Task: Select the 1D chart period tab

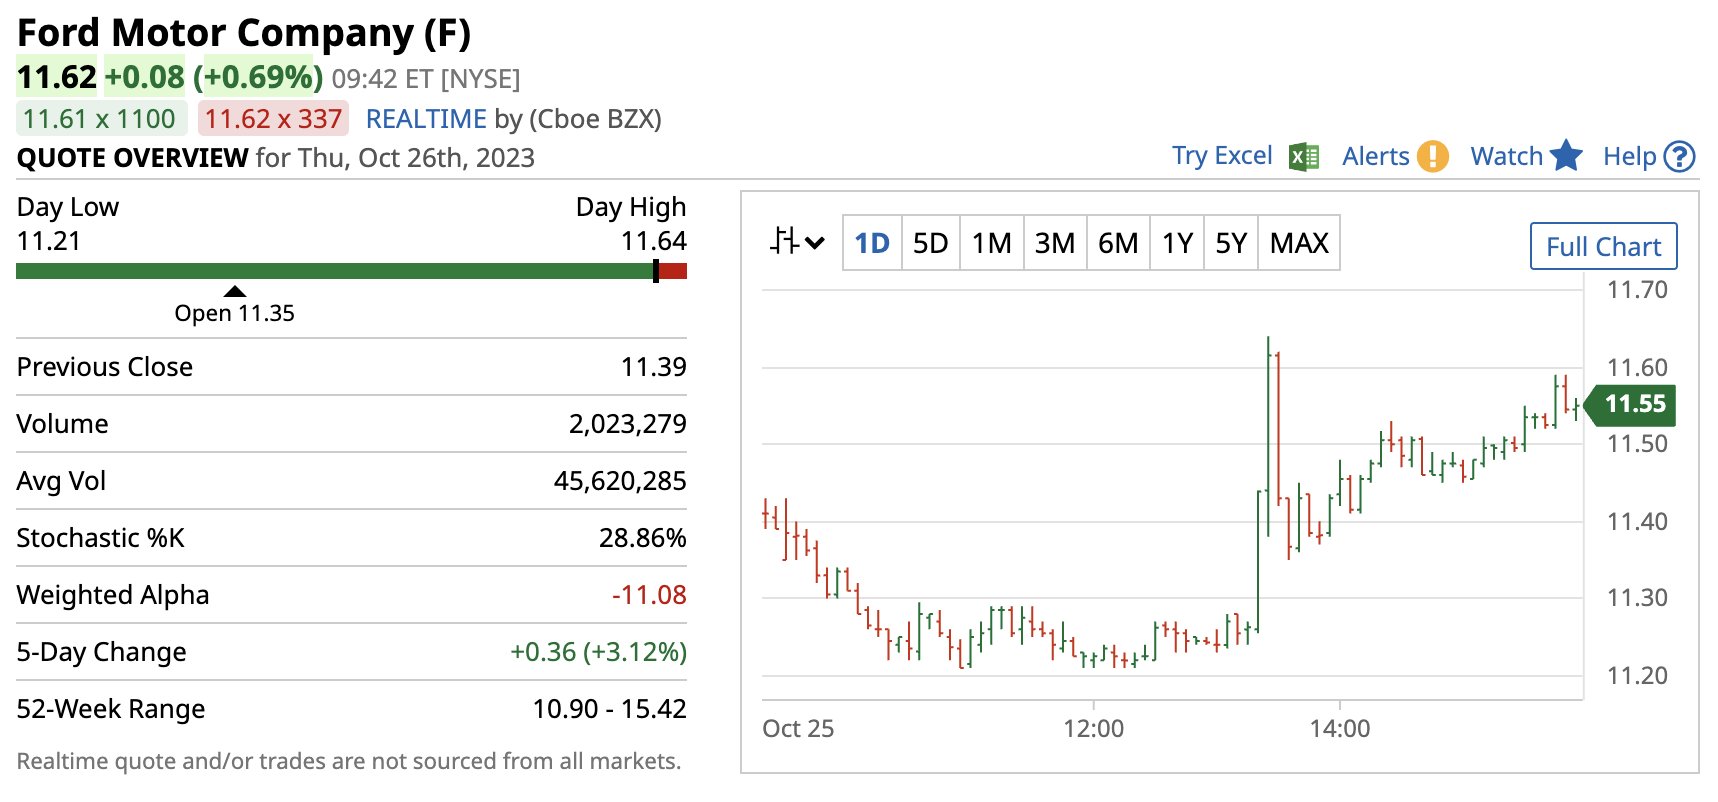Action: (872, 243)
